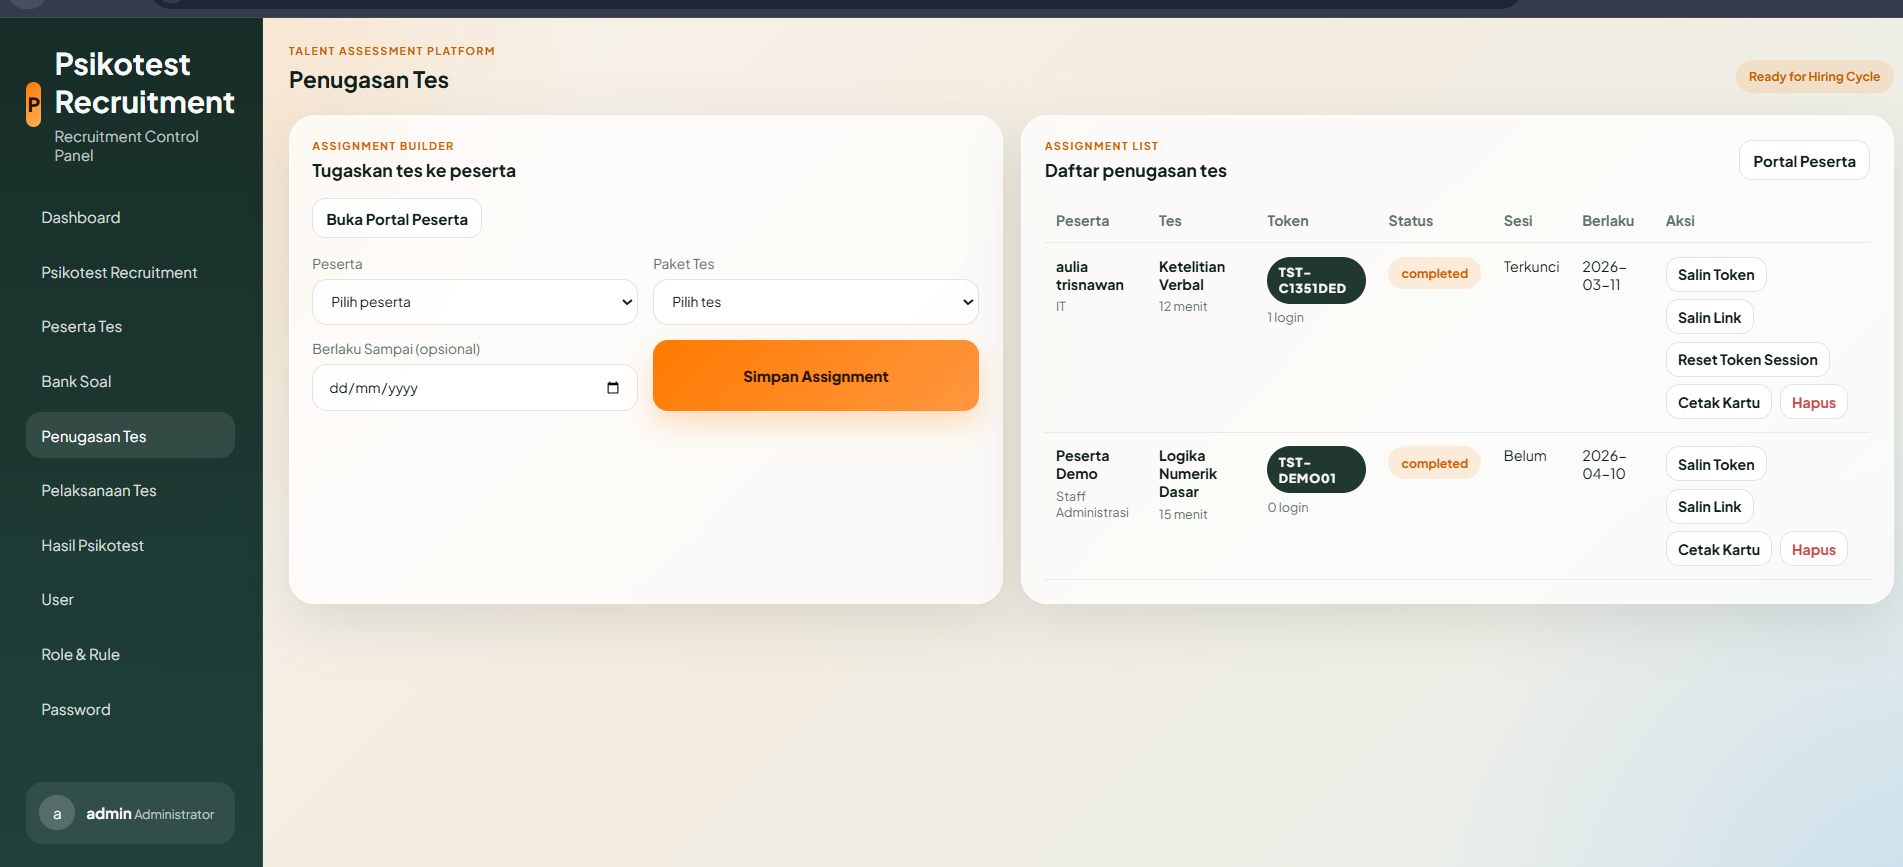The width and height of the screenshot is (1903, 867).
Task: Click the orange P logo icon
Action: [33, 104]
